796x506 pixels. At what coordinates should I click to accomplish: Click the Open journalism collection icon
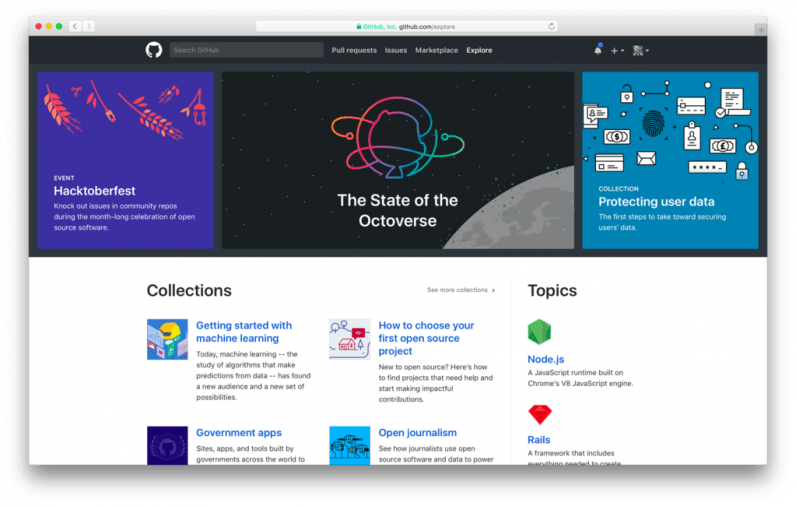coord(349,444)
